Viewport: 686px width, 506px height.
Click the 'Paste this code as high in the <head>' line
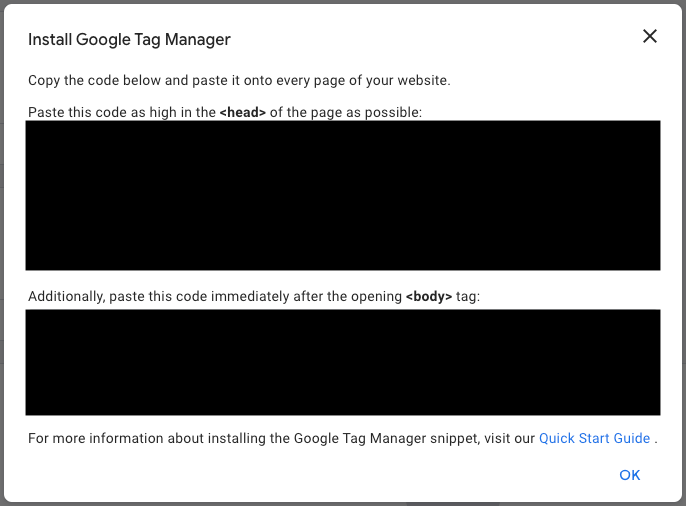point(225,112)
